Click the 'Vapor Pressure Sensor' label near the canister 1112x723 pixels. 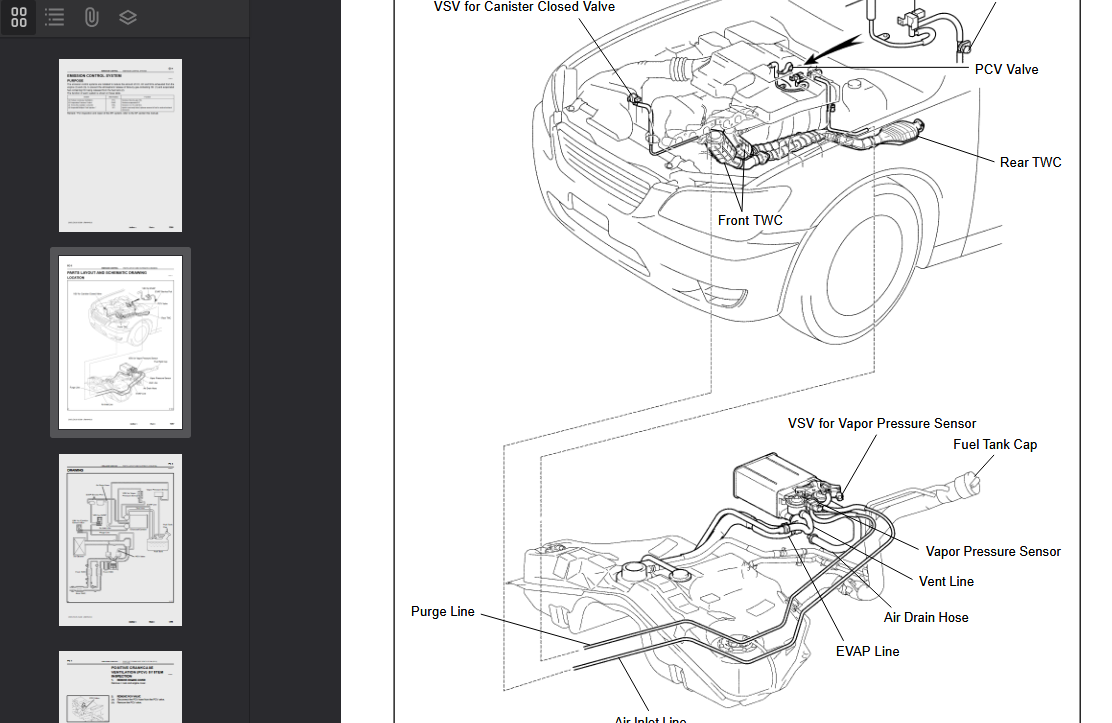pyautogui.click(x=993, y=551)
